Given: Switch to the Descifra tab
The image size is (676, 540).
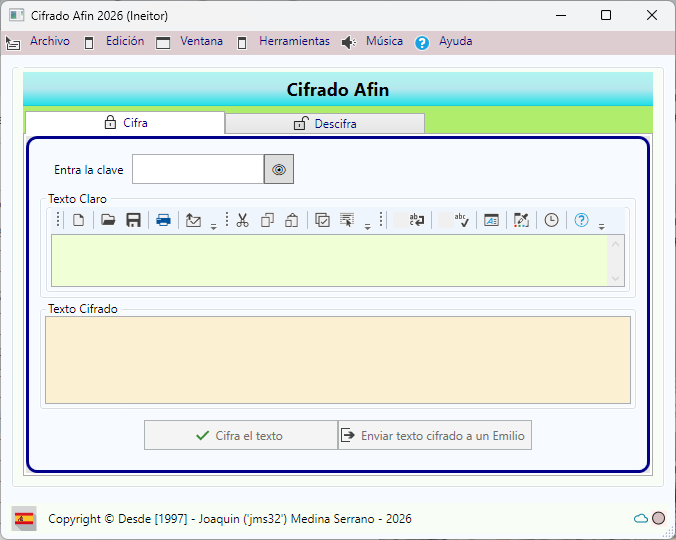Looking at the screenshot, I should pyautogui.click(x=325, y=124).
